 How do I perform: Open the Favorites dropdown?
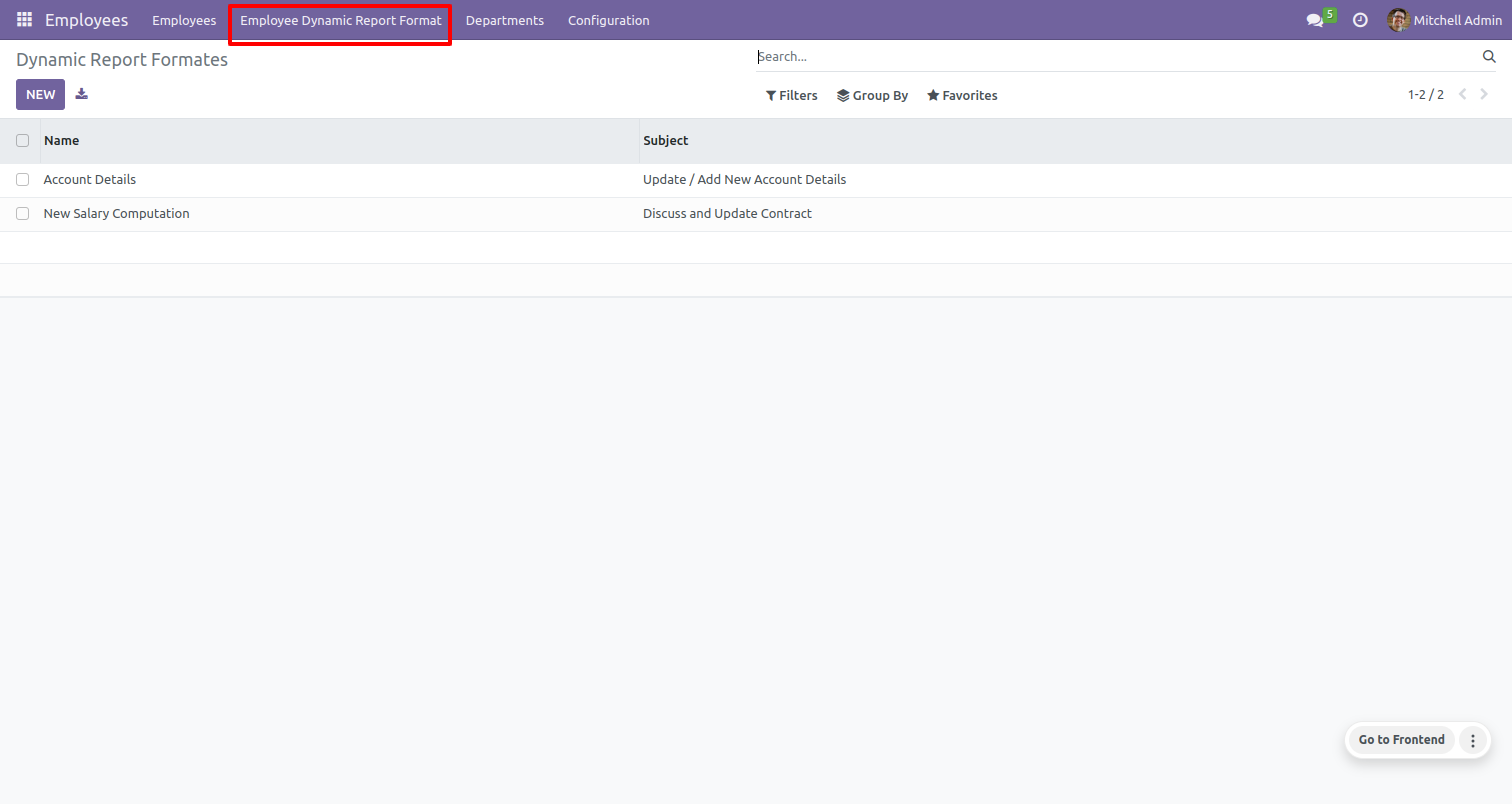(962, 96)
